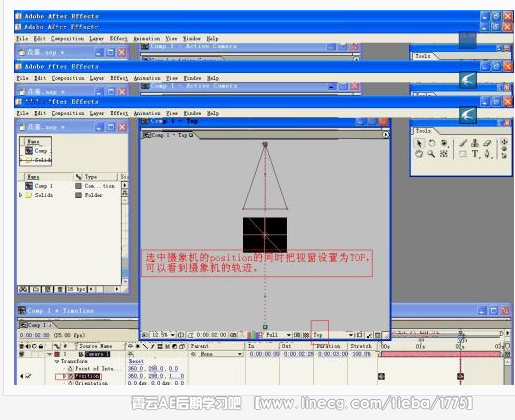Create a new composition from Project panel

[48, 289]
